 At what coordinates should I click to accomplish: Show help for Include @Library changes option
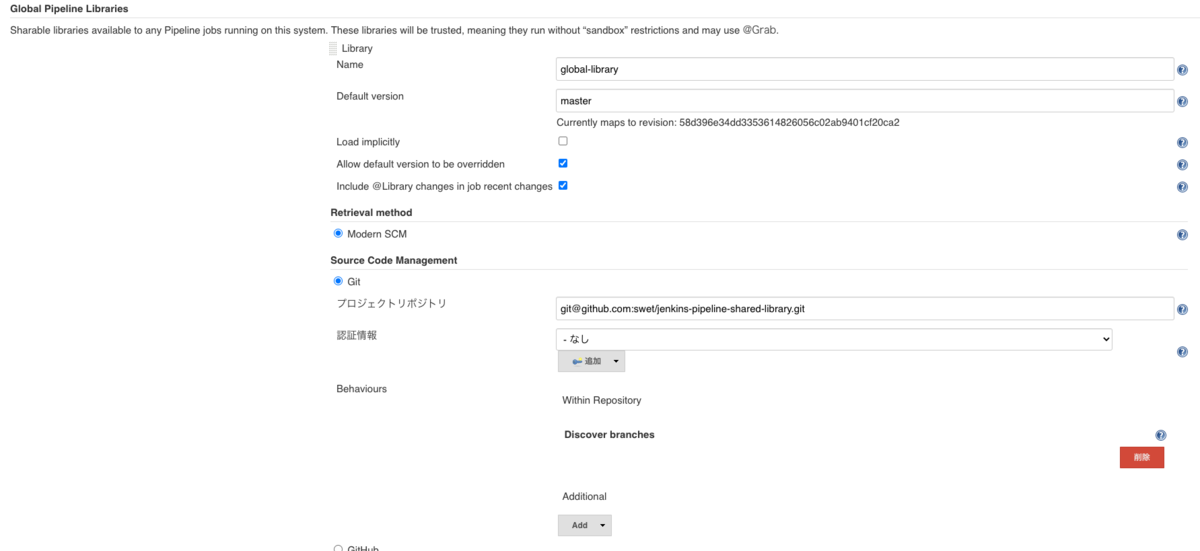point(1182,187)
